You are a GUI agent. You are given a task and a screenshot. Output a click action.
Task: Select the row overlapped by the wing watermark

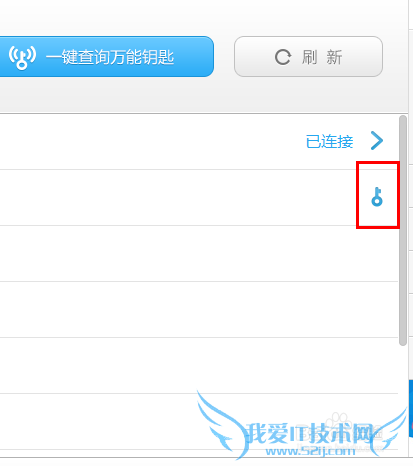pyautogui.click(x=199, y=421)
